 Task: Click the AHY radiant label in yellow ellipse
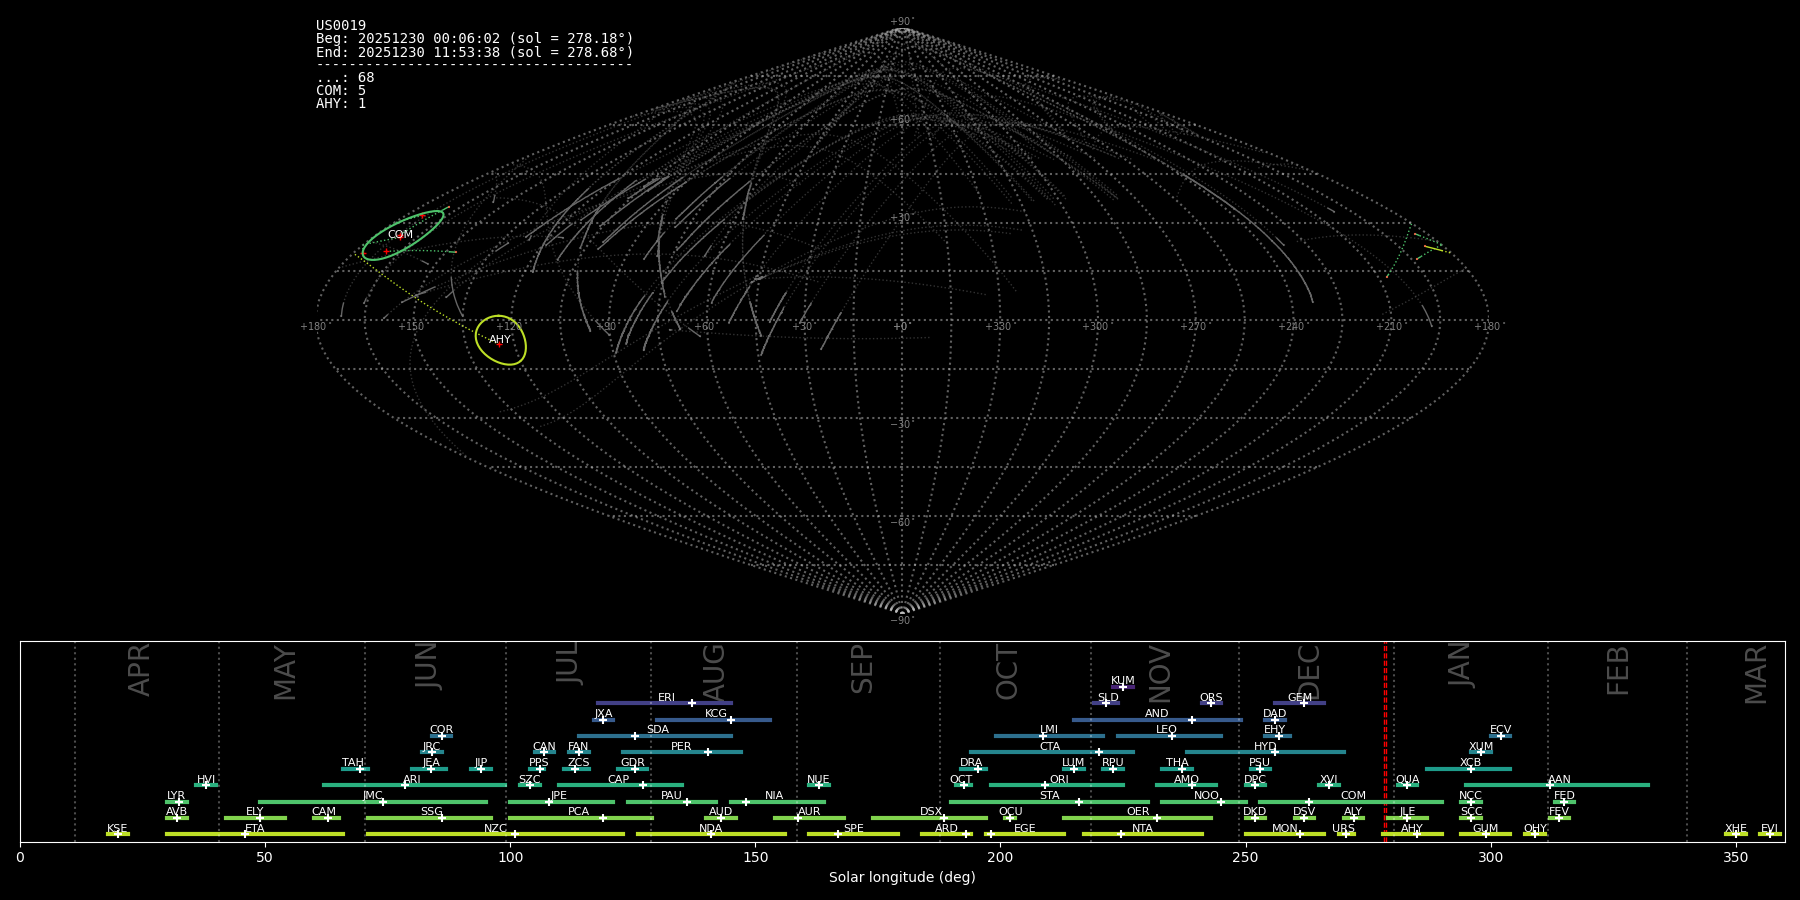coord(500,340)
